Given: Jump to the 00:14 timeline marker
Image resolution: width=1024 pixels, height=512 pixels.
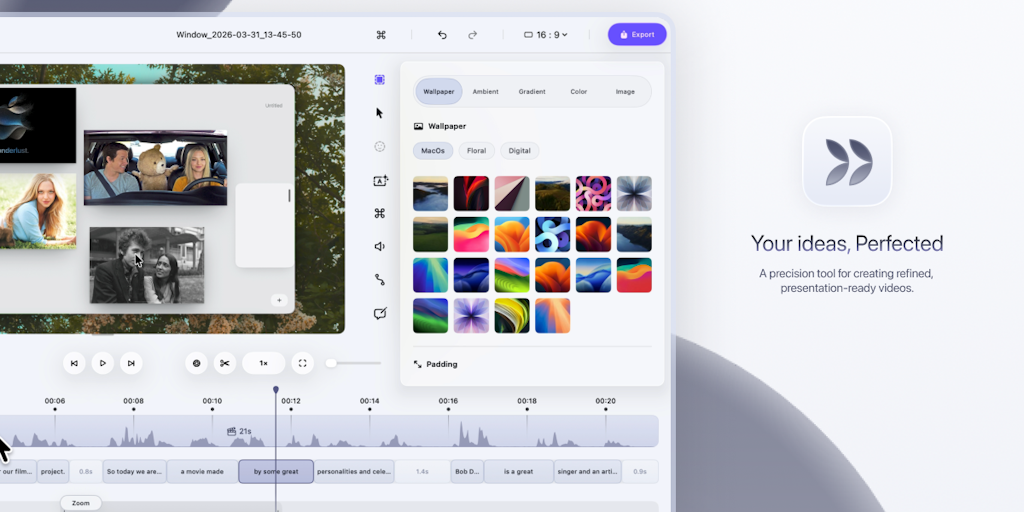Looking at the screenshot, I should pyautogui.click(x=370, y=401).
